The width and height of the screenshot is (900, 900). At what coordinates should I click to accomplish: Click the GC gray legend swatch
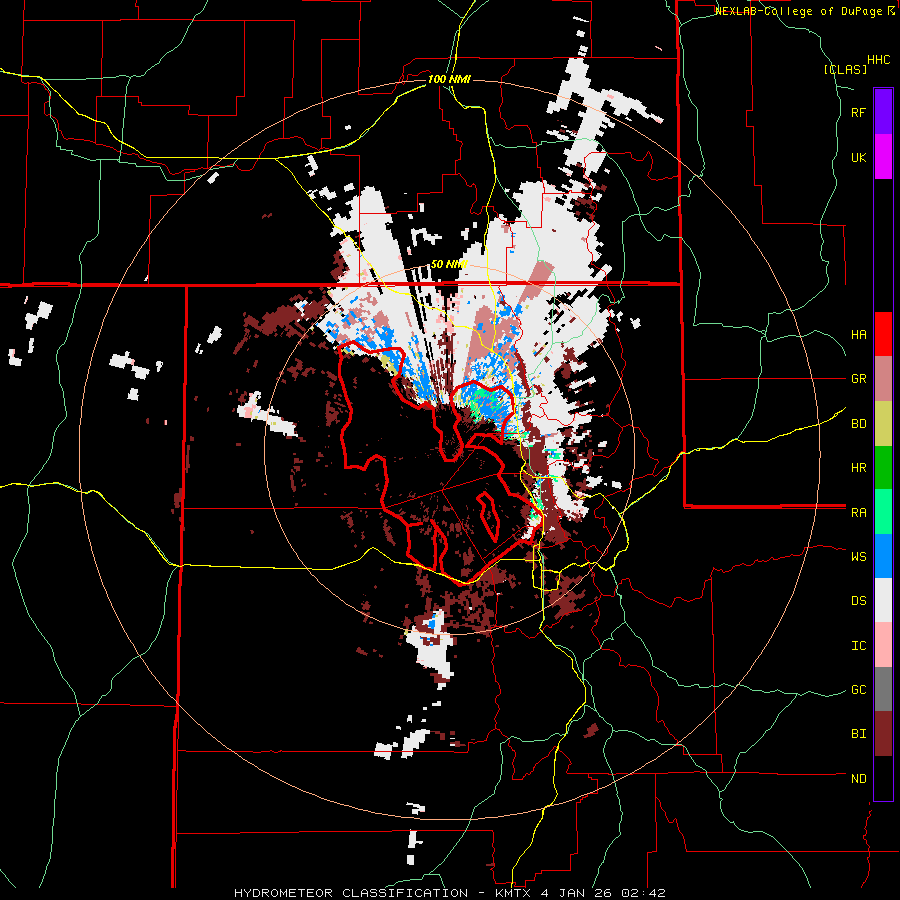tap(883, 689)
